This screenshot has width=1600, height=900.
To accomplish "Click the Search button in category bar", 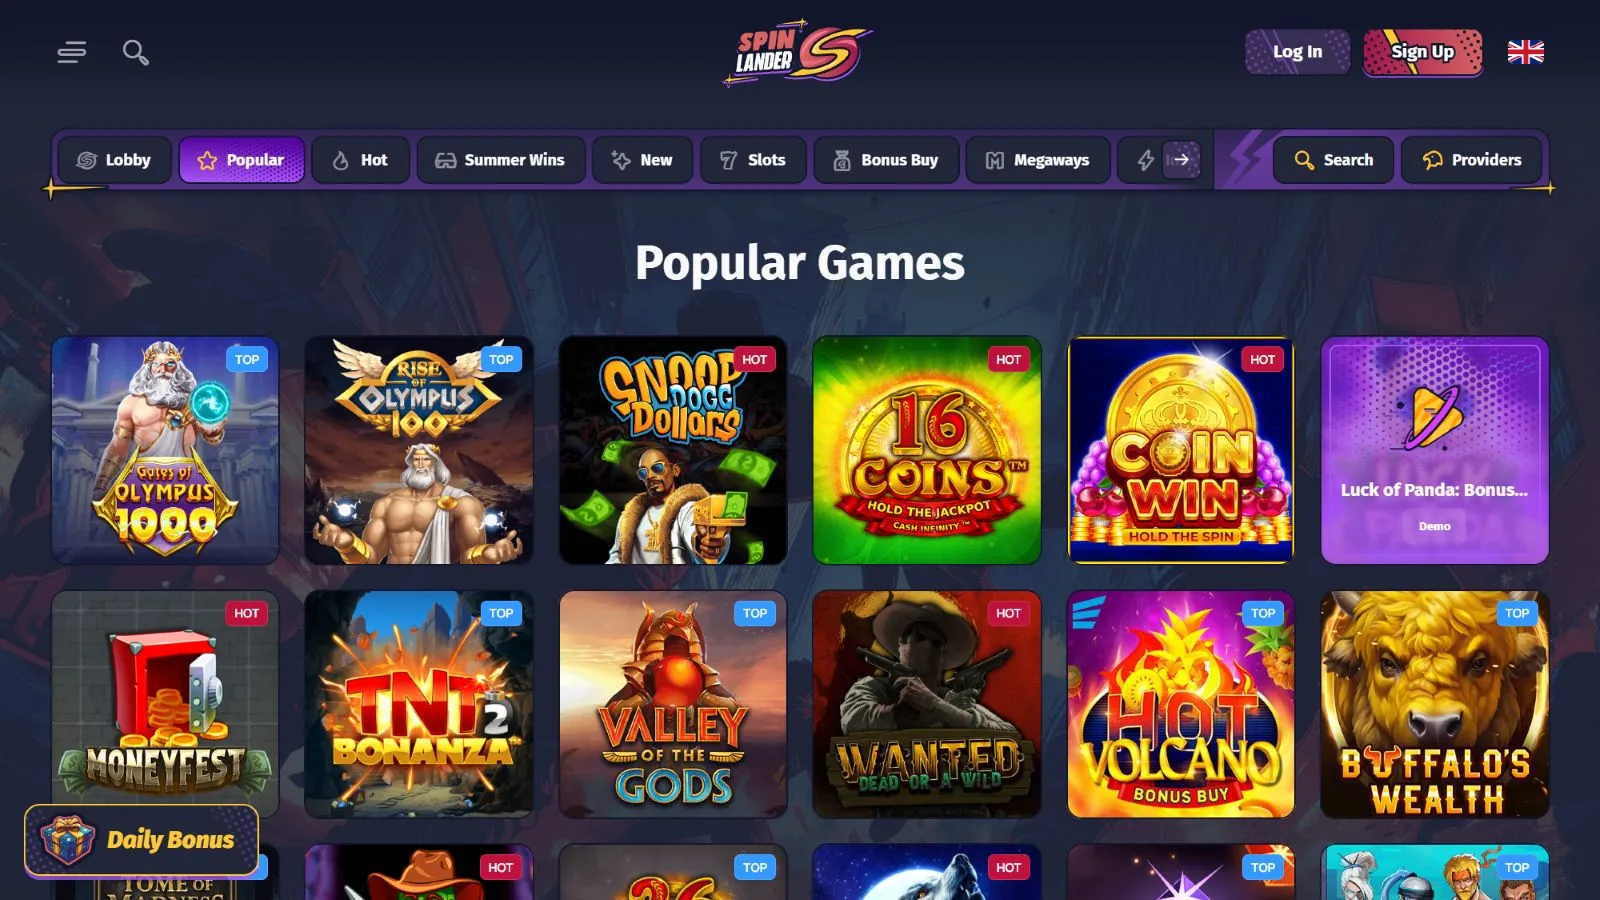I will pyautogui.click(x=1333, y=160).
